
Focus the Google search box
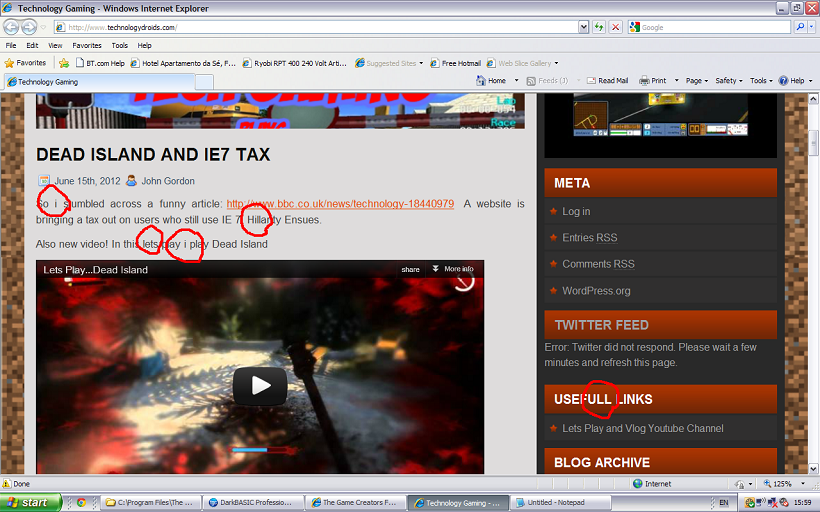(710, 27)
